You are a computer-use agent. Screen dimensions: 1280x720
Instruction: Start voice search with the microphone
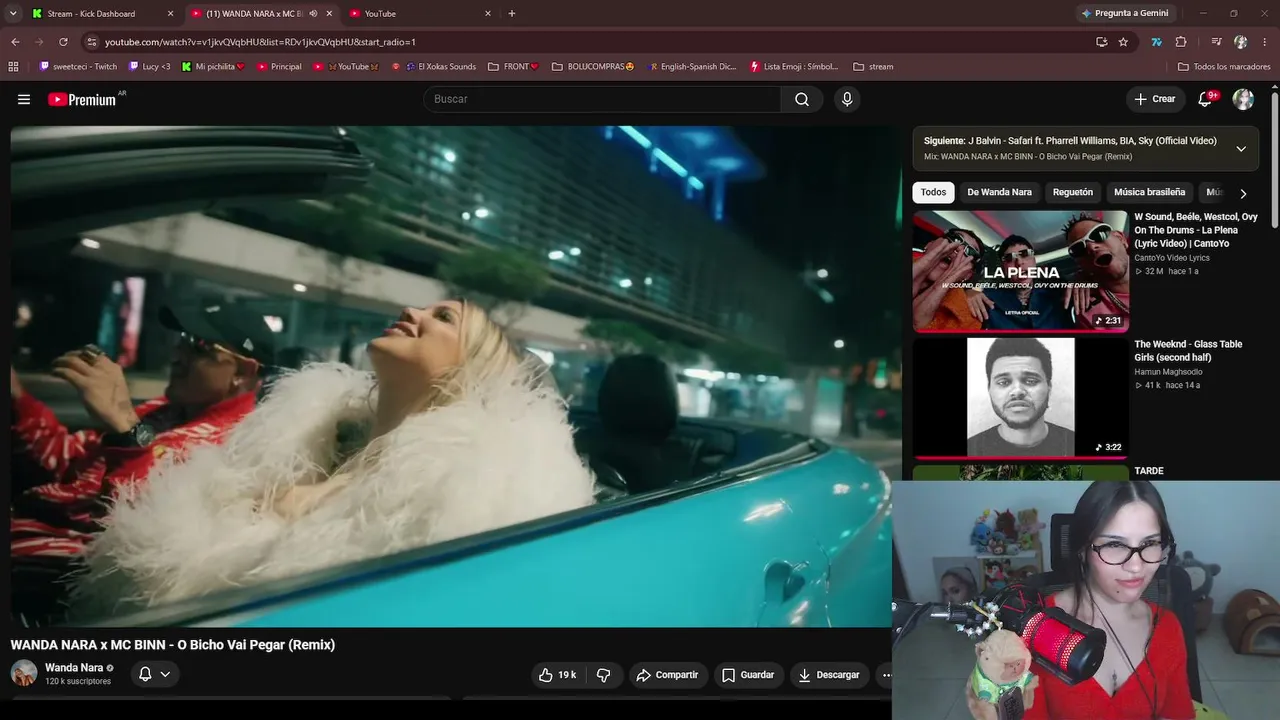coord(847,99)
